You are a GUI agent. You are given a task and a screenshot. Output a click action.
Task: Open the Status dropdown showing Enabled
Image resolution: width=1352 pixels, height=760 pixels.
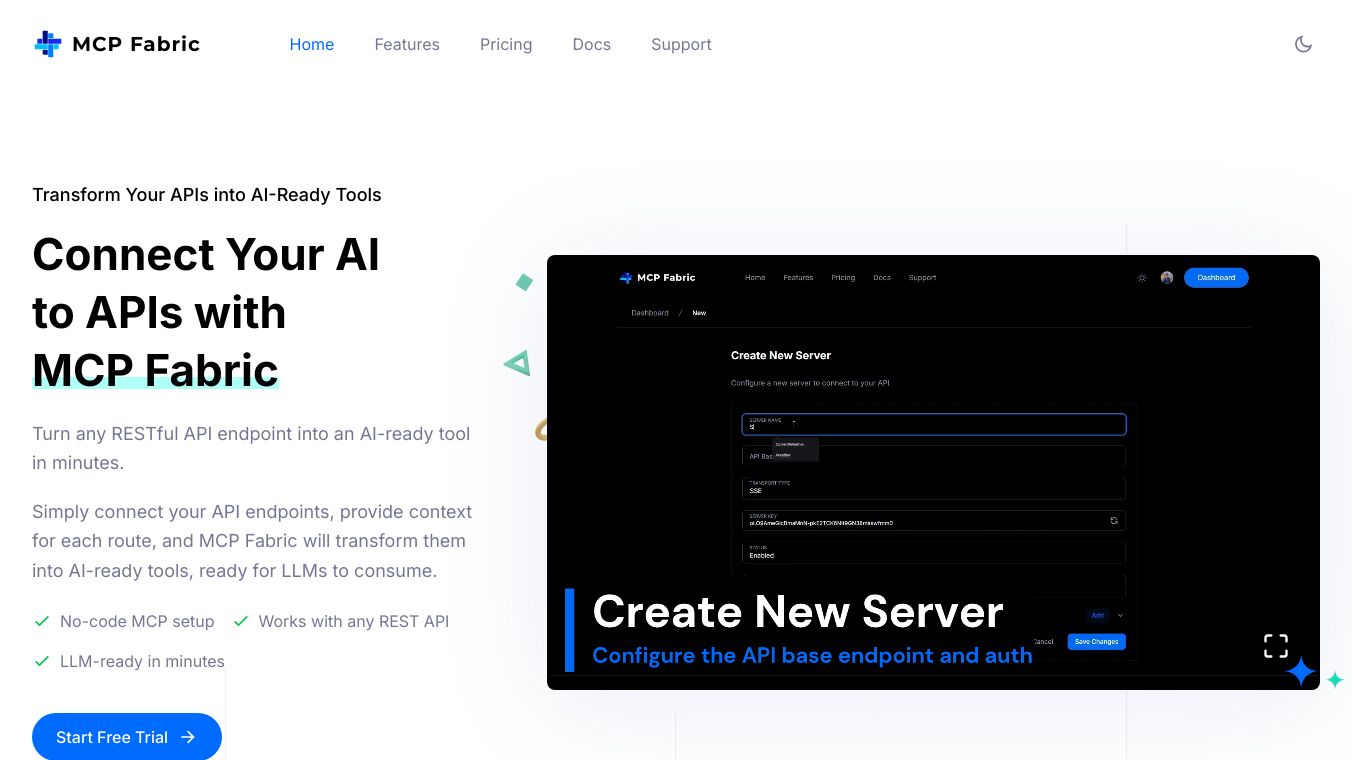[934, 552]
